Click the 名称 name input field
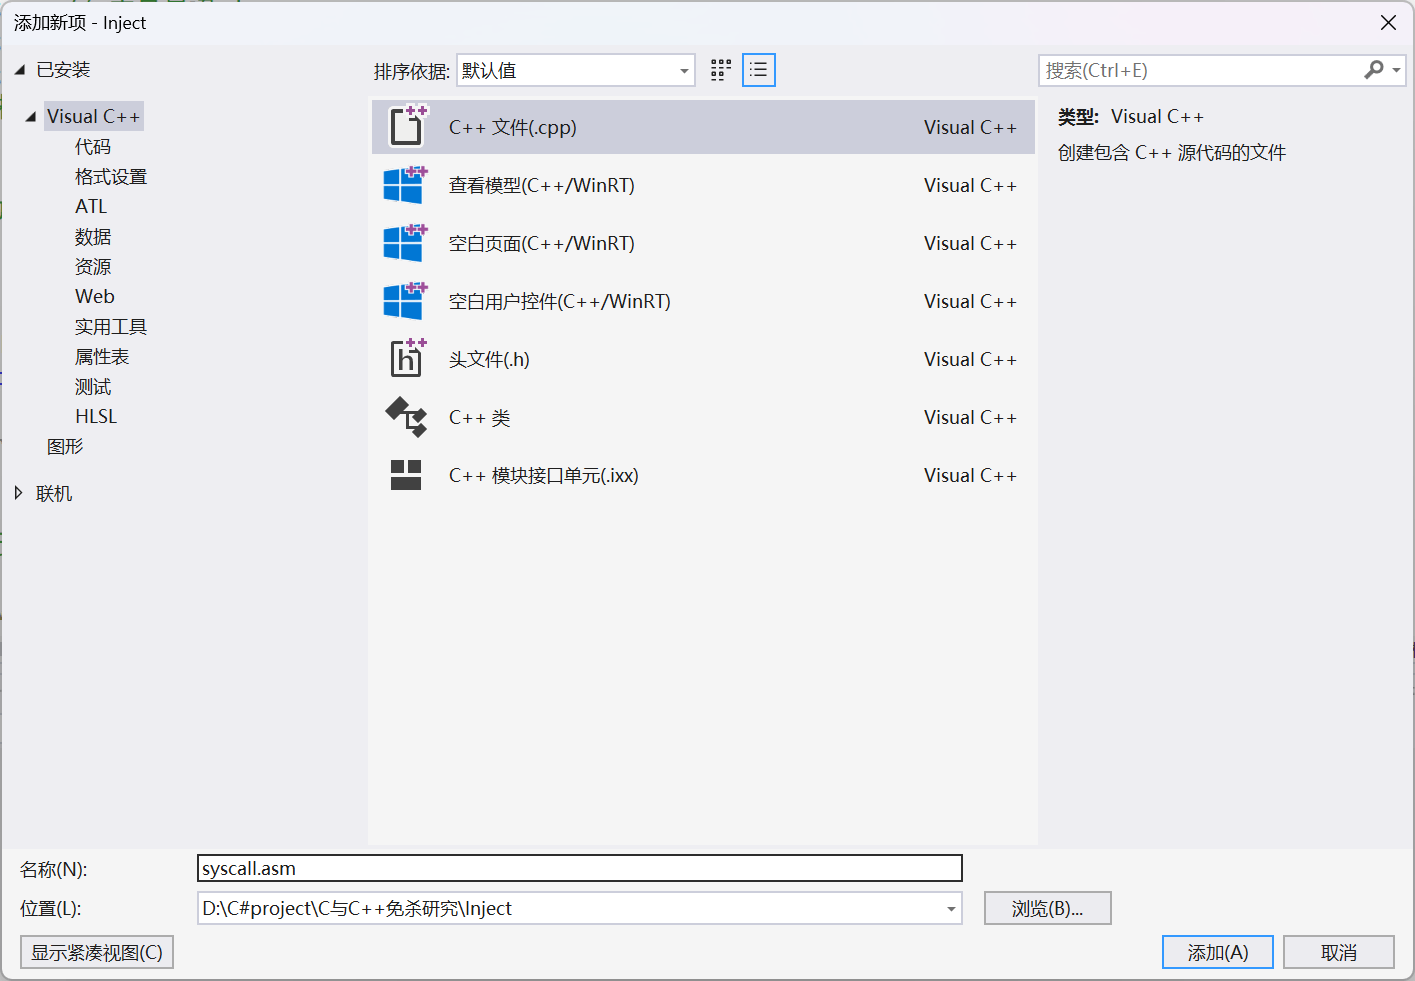This screenshot has height=981, width=1415. pos(580,868)
